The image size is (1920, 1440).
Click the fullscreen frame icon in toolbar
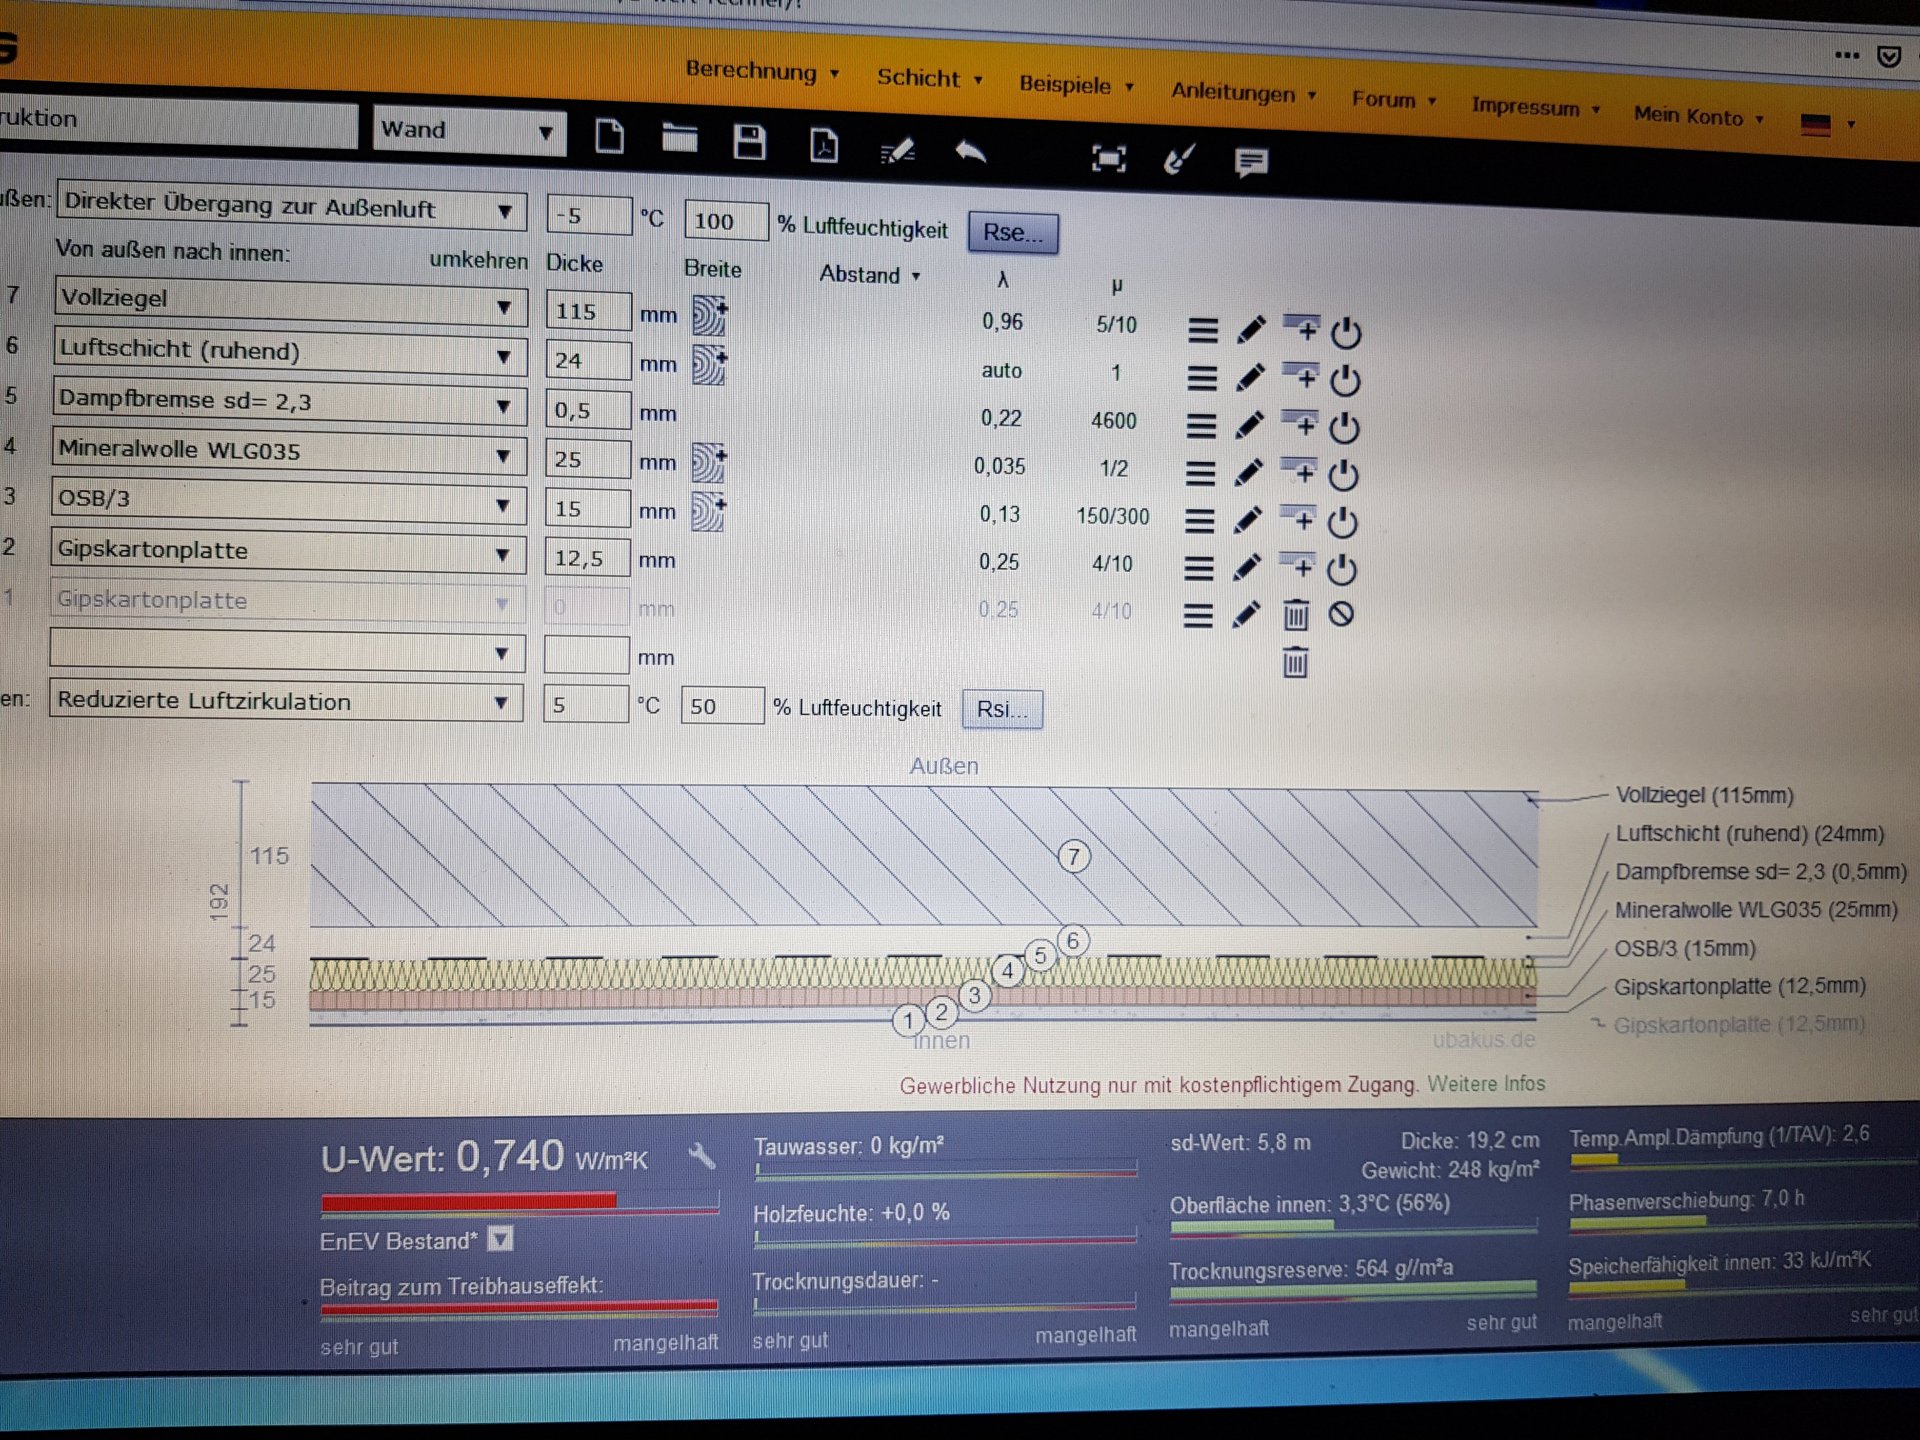pos(1108,158)
